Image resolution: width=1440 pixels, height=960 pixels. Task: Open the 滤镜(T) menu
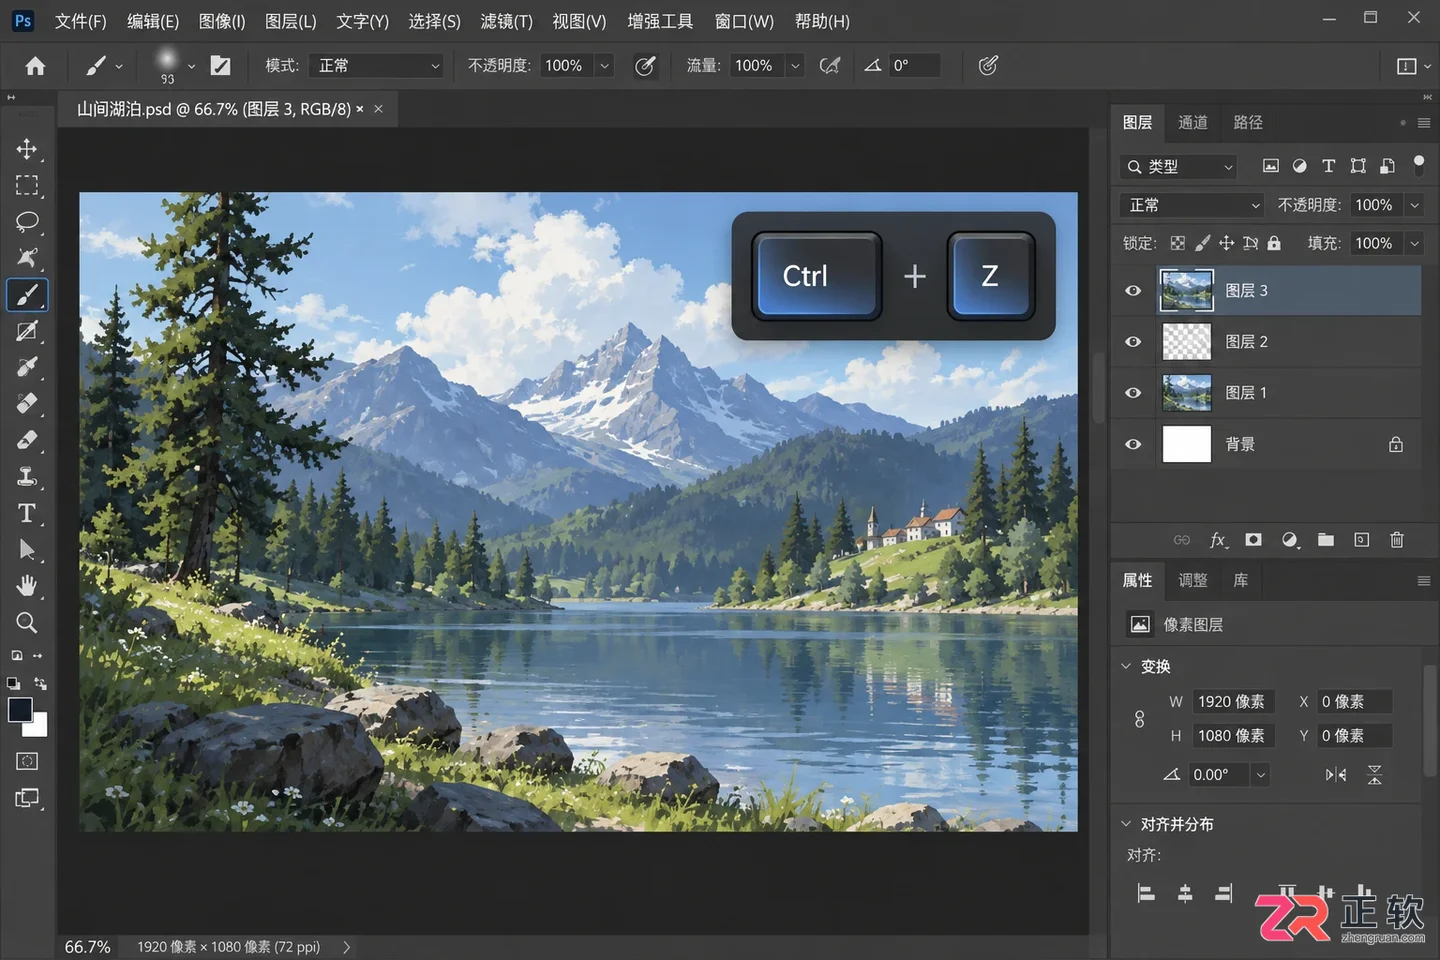pyautogui.click(x=506, y=21)
